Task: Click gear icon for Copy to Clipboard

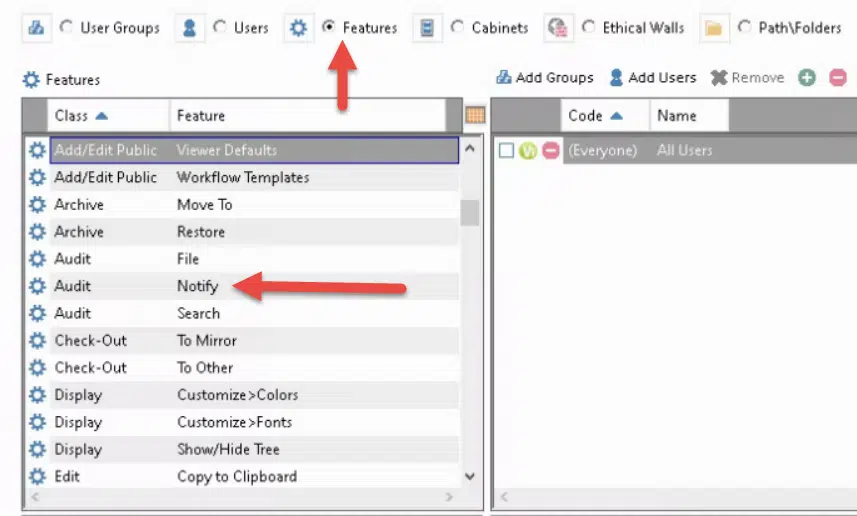Action: 37,476
